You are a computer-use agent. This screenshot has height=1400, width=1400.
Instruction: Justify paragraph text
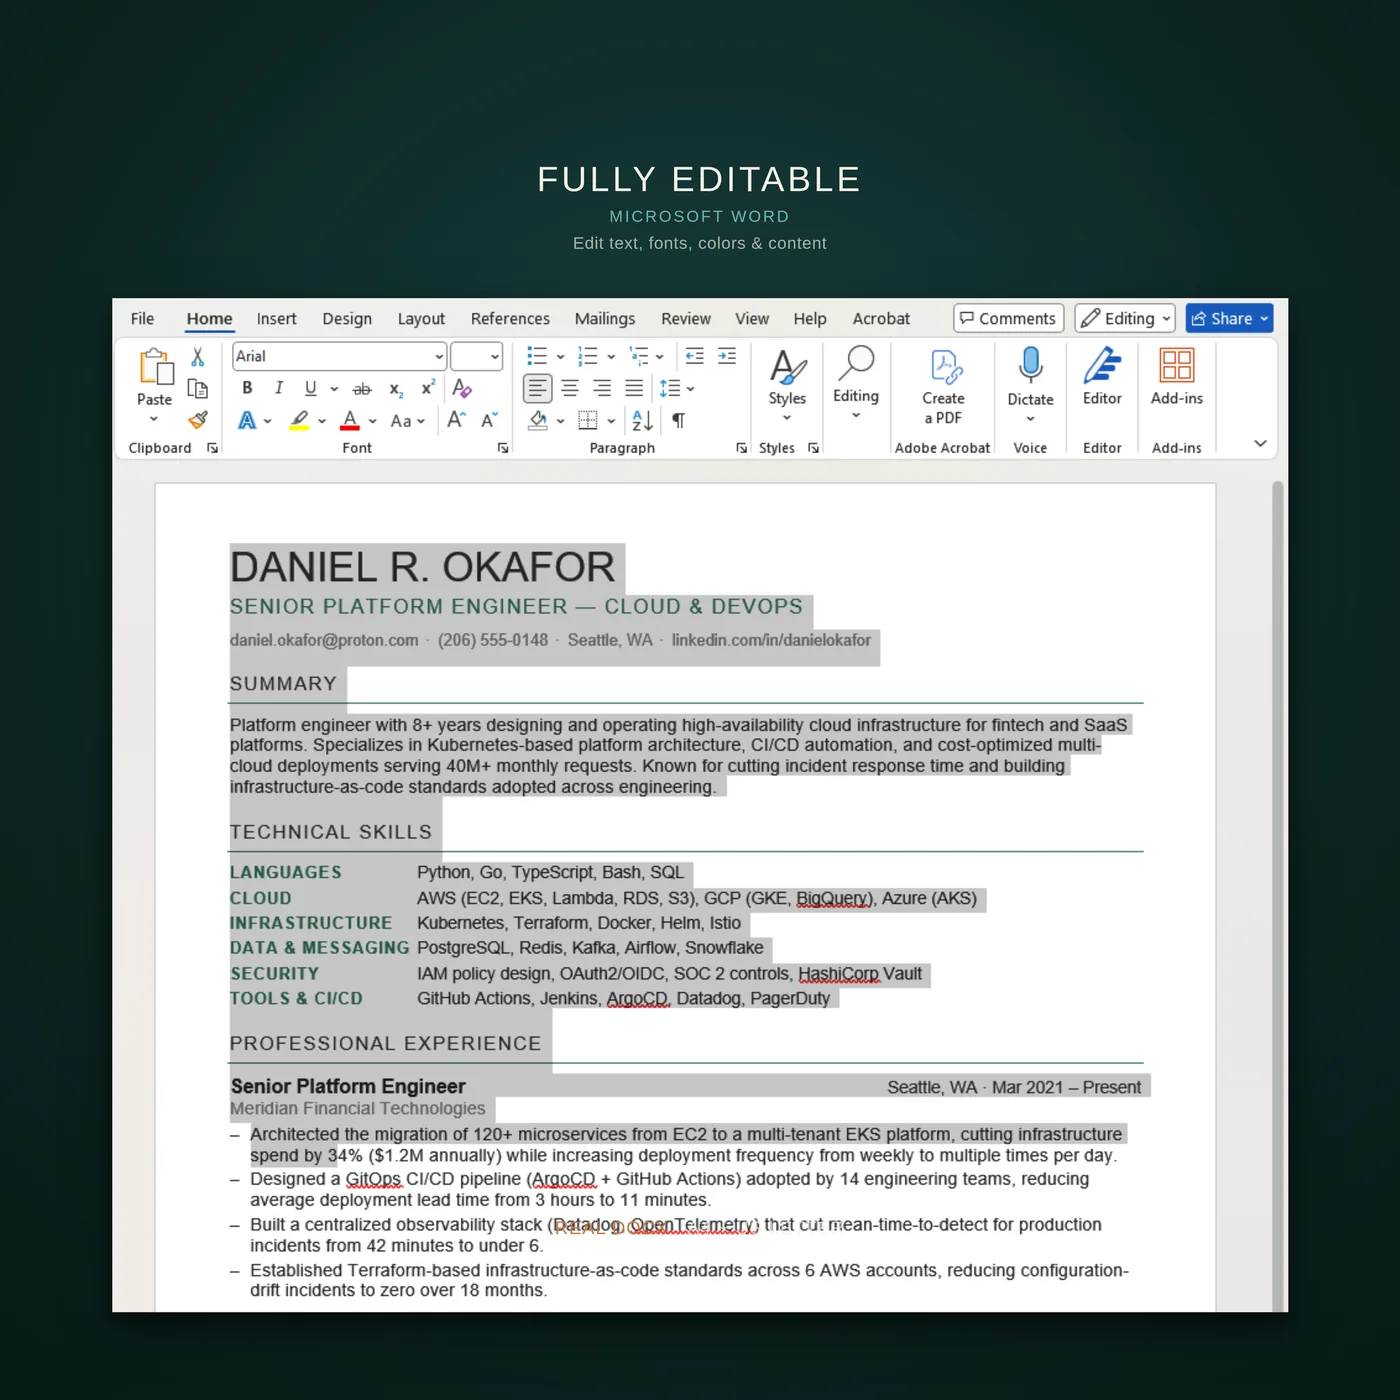pos(634,388)
